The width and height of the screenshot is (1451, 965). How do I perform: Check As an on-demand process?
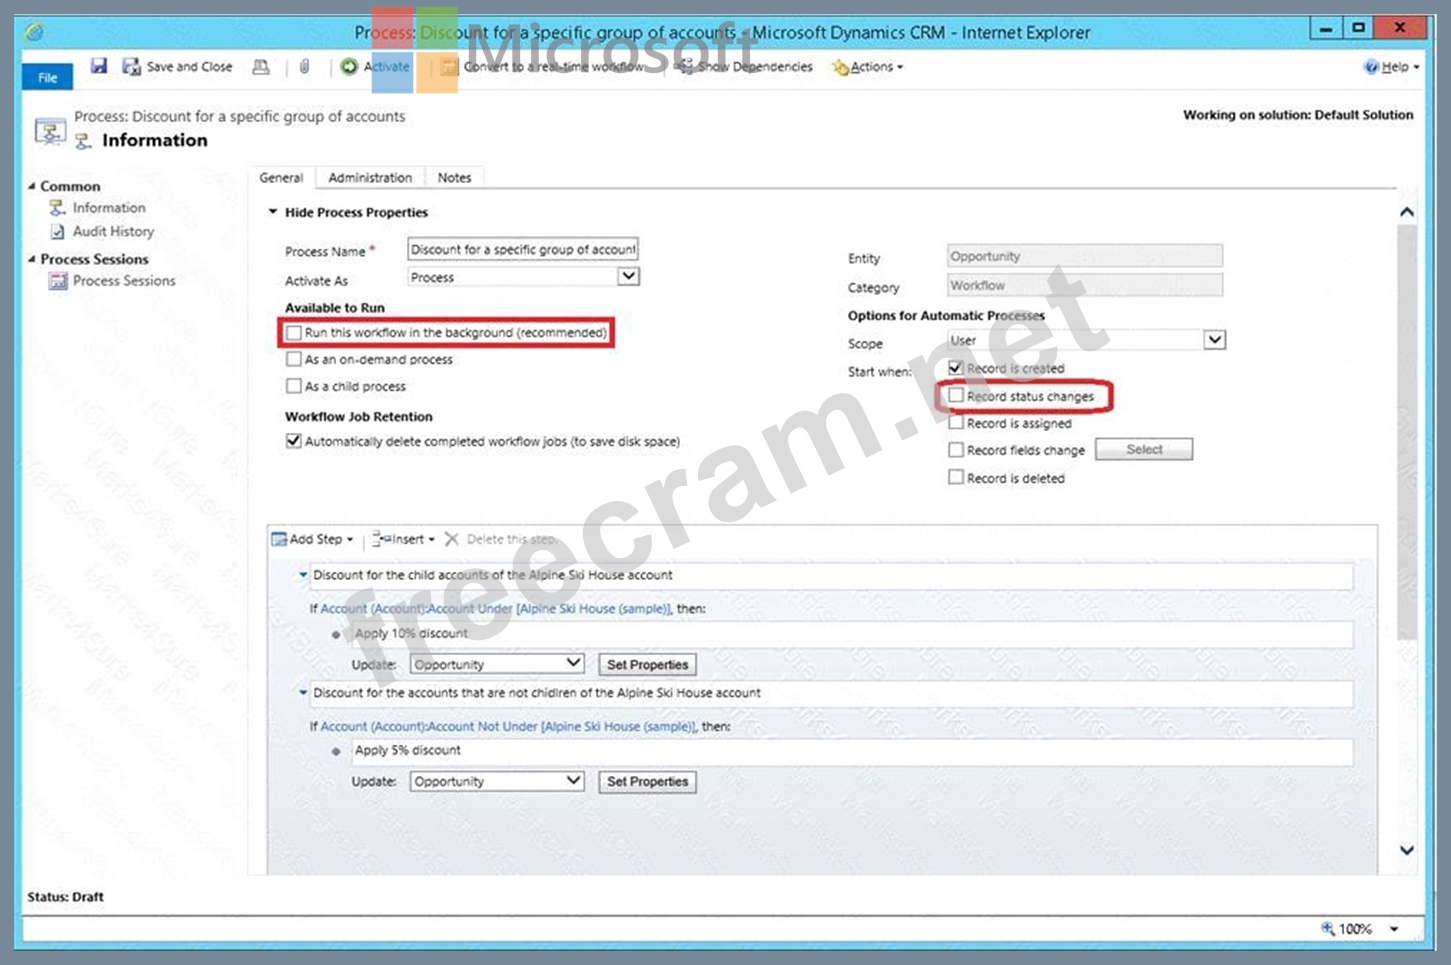294,359
